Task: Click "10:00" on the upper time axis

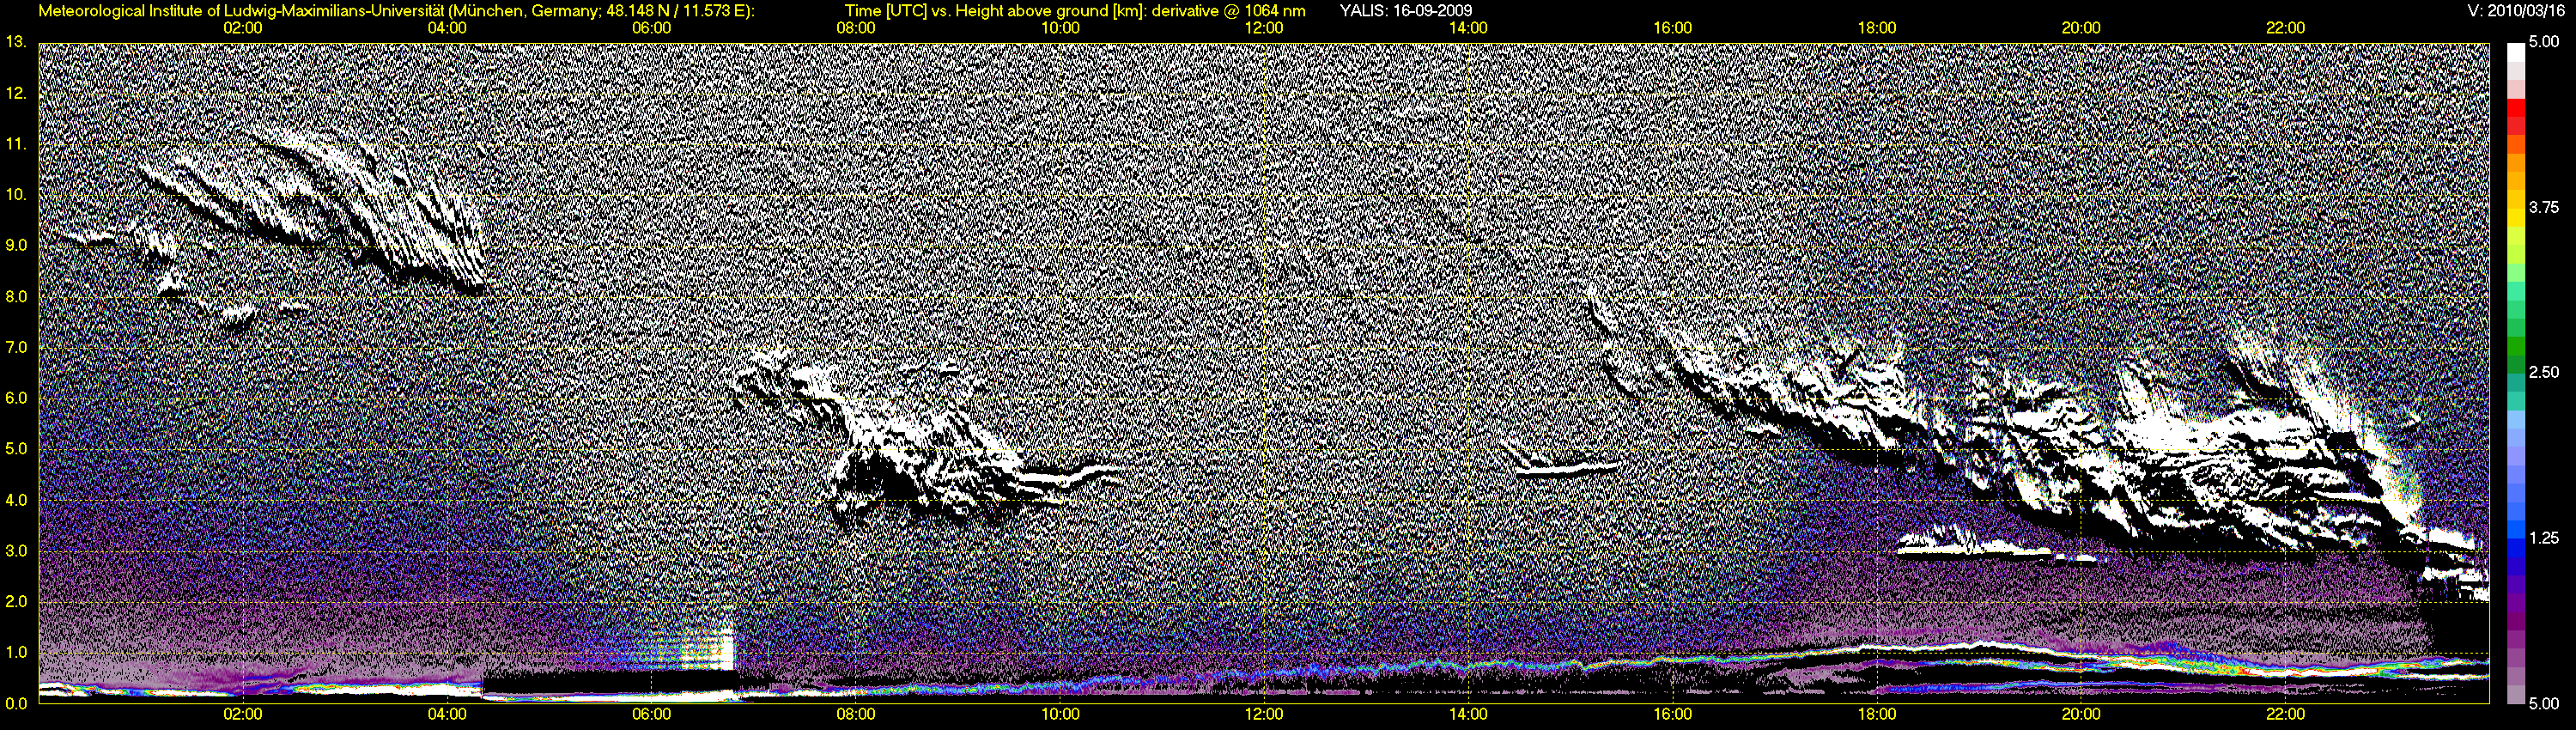Action: 1060,28
